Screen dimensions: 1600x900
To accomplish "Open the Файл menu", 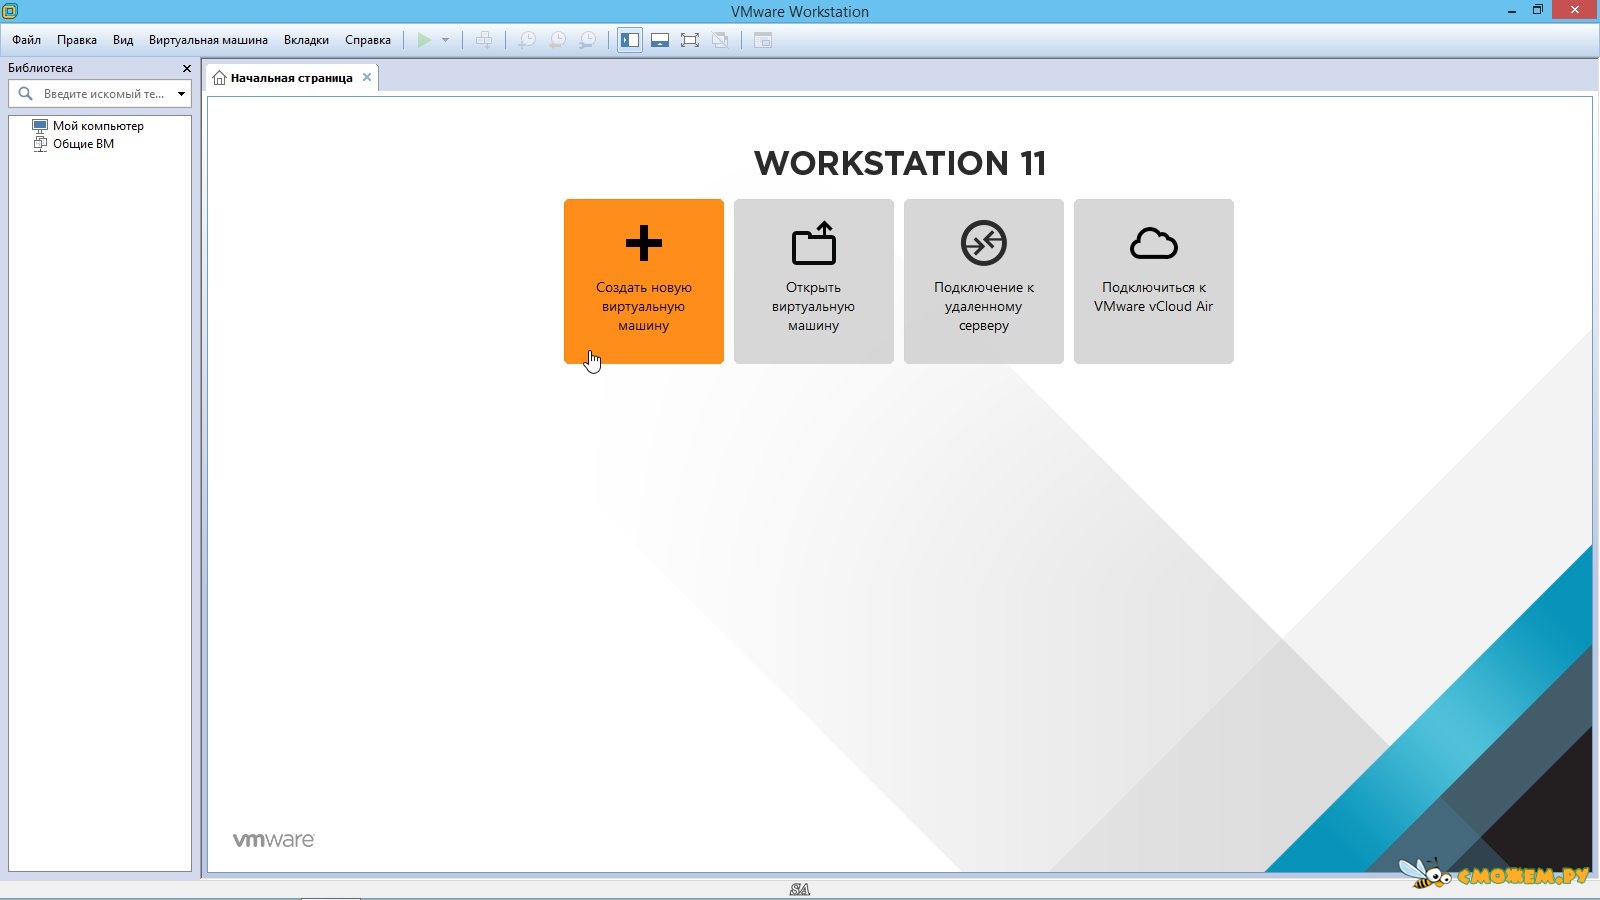I will click(x=27, y=40).
